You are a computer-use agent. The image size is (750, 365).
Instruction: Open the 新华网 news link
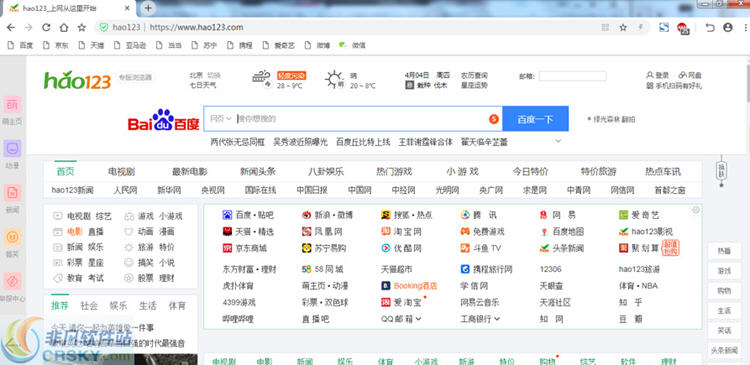point(169,190)
